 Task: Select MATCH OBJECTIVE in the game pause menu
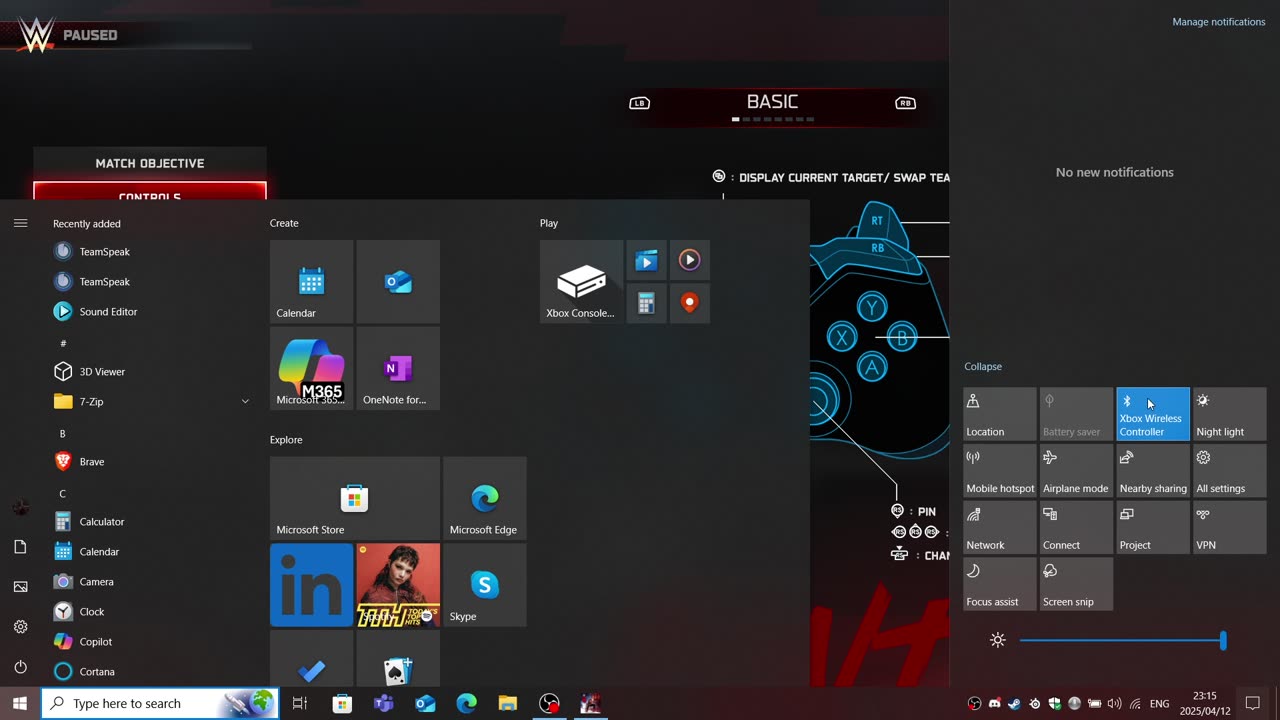pos(150,163)
